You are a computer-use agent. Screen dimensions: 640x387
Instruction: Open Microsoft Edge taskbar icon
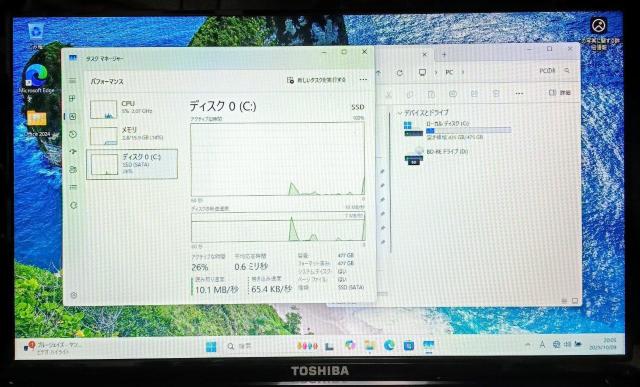pos(389,346)
